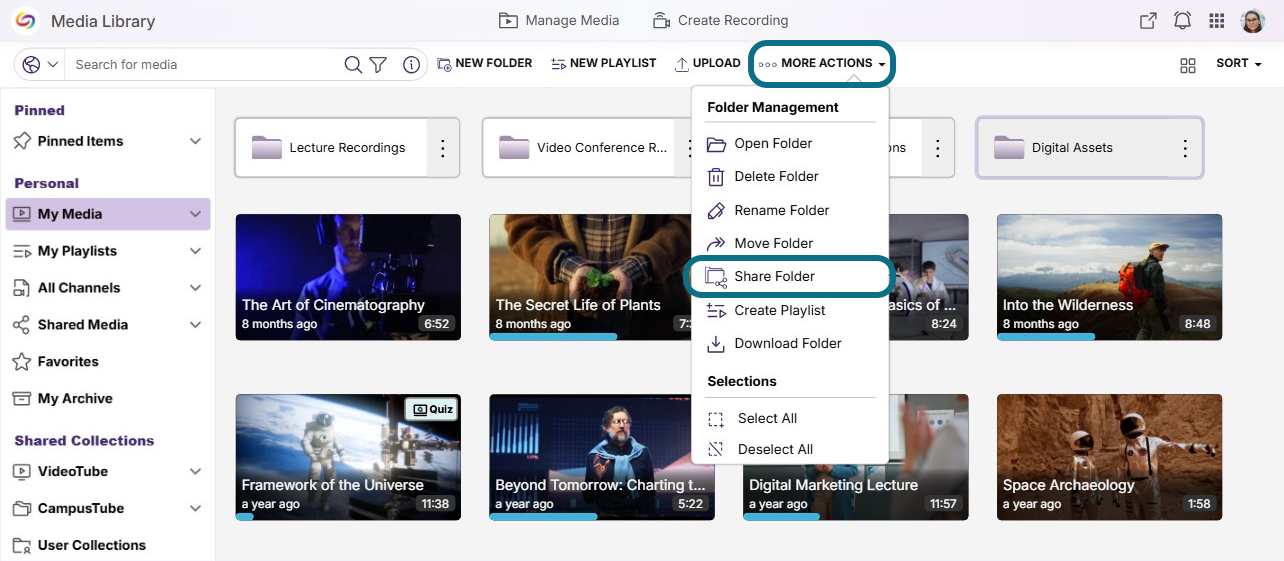Expand Pinned Items chevron
The width and height of the screenshot is (1284, 561).
195,141
